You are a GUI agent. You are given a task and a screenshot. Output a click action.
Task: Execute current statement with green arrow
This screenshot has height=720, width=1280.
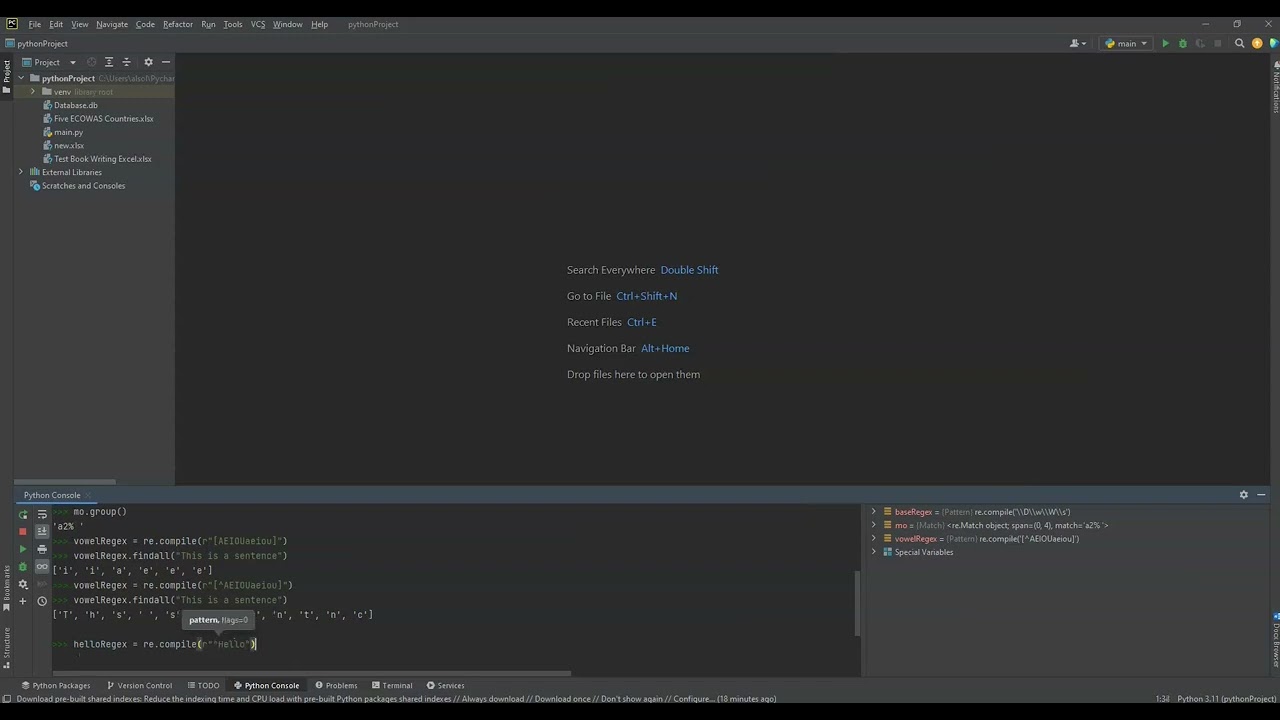pyautogui.click(x=22, y=549)
